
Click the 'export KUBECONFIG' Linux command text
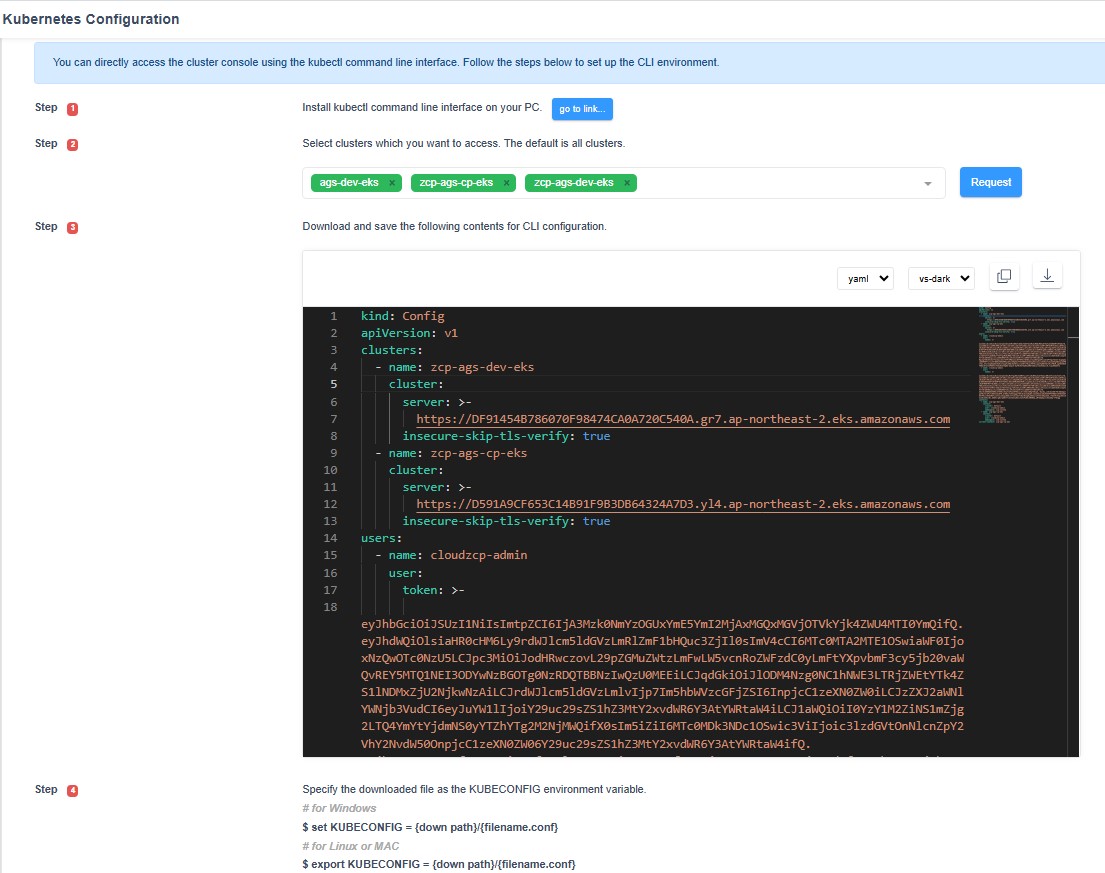click(439, 864)
